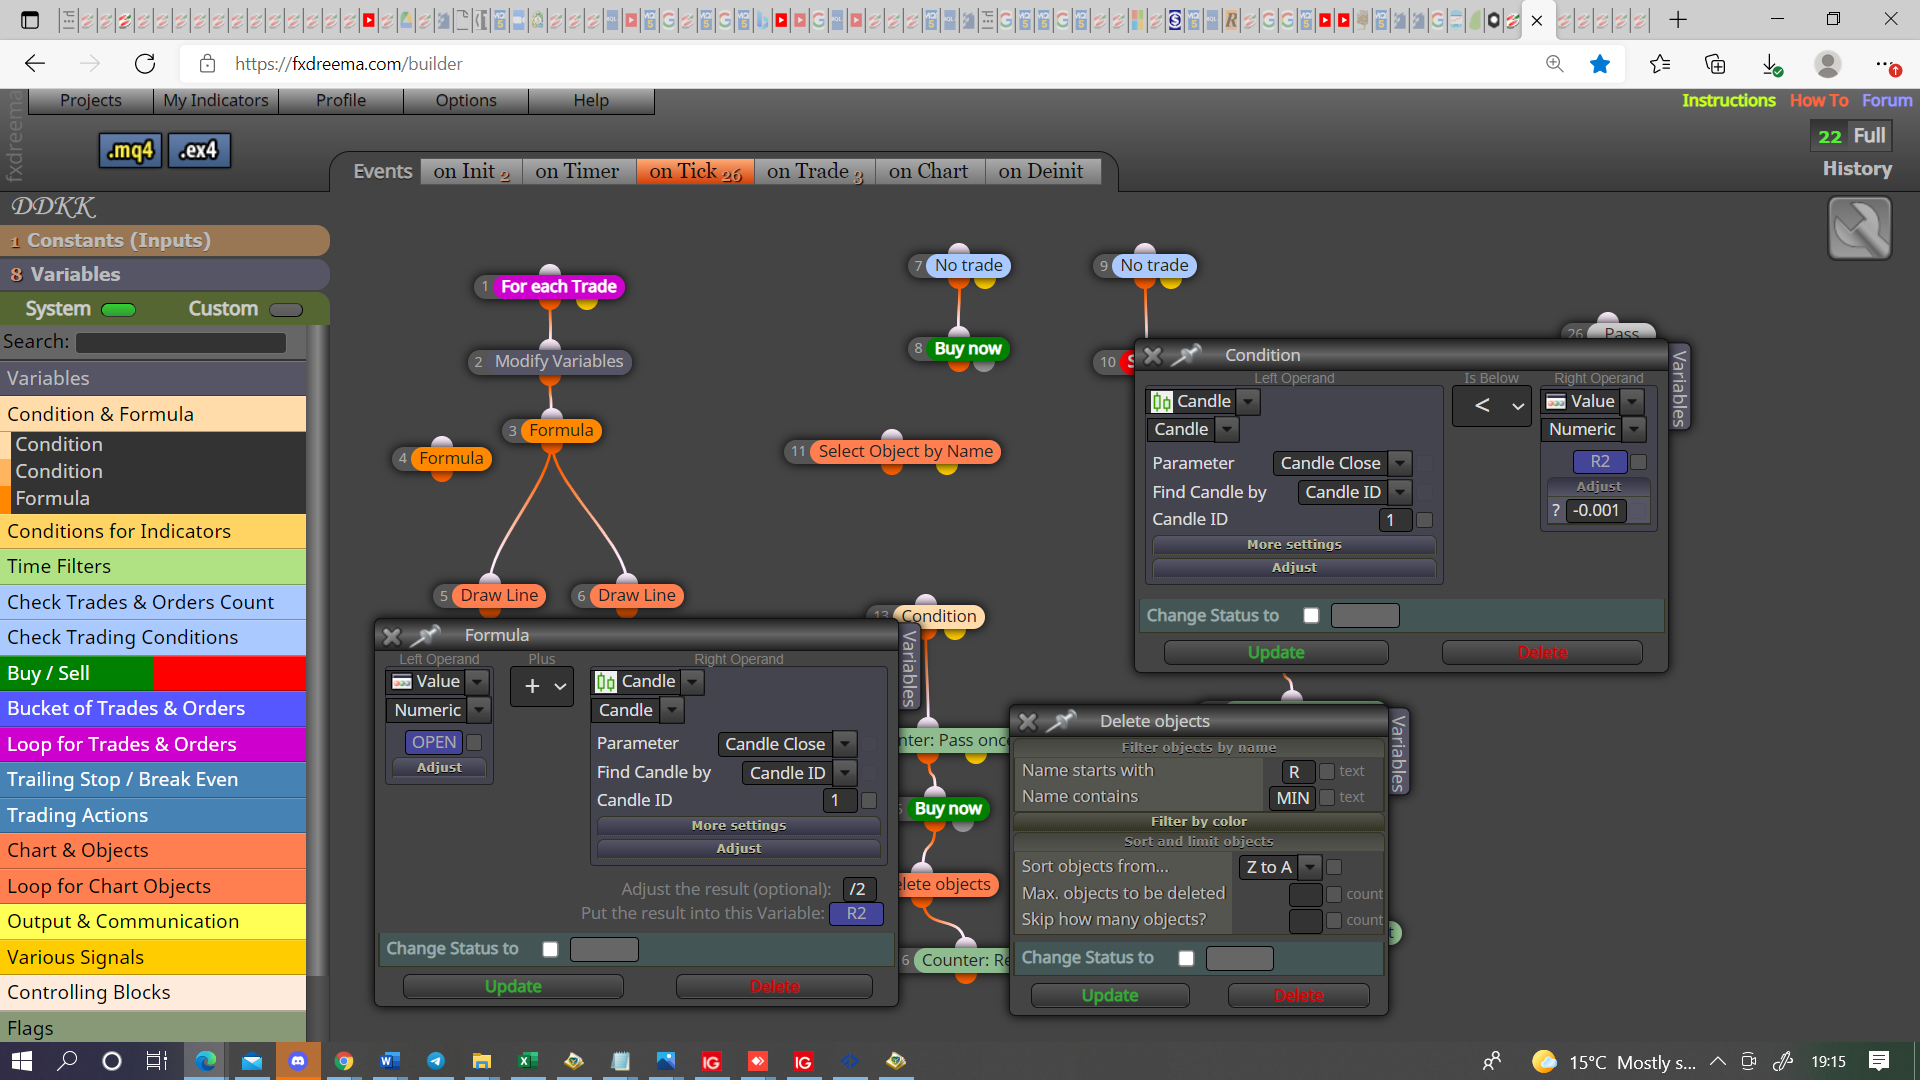Download the .ex4 compiled file
1920x1080 pixels.
pyautogui.click(x=199, y=151)
